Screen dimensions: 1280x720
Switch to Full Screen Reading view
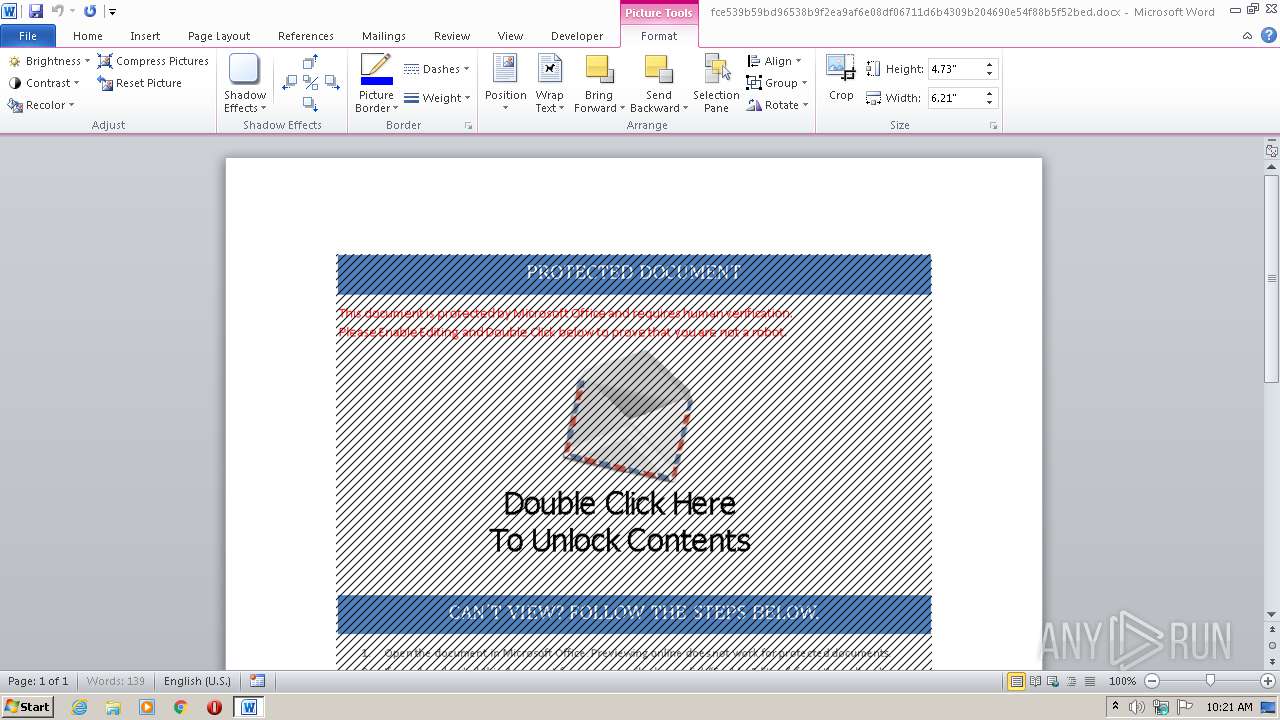(1034, 681)
